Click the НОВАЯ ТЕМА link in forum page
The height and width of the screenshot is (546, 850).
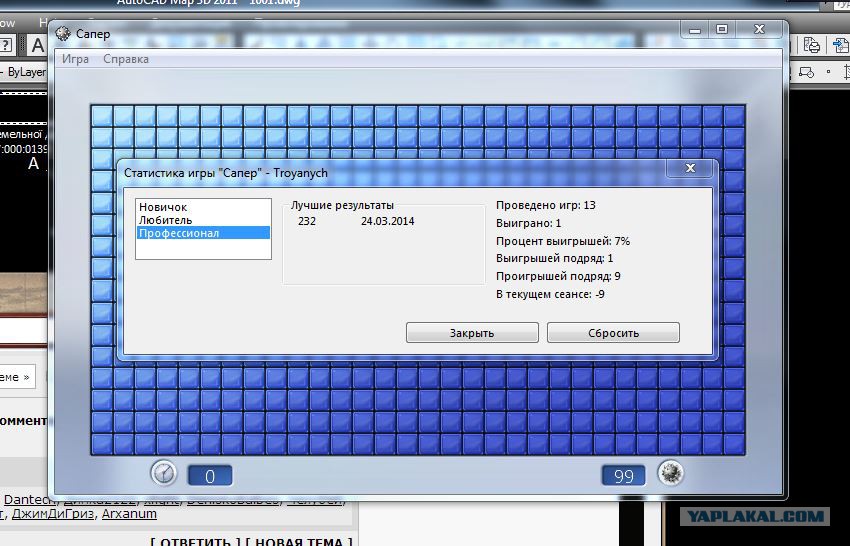click(x=299, y=541)
